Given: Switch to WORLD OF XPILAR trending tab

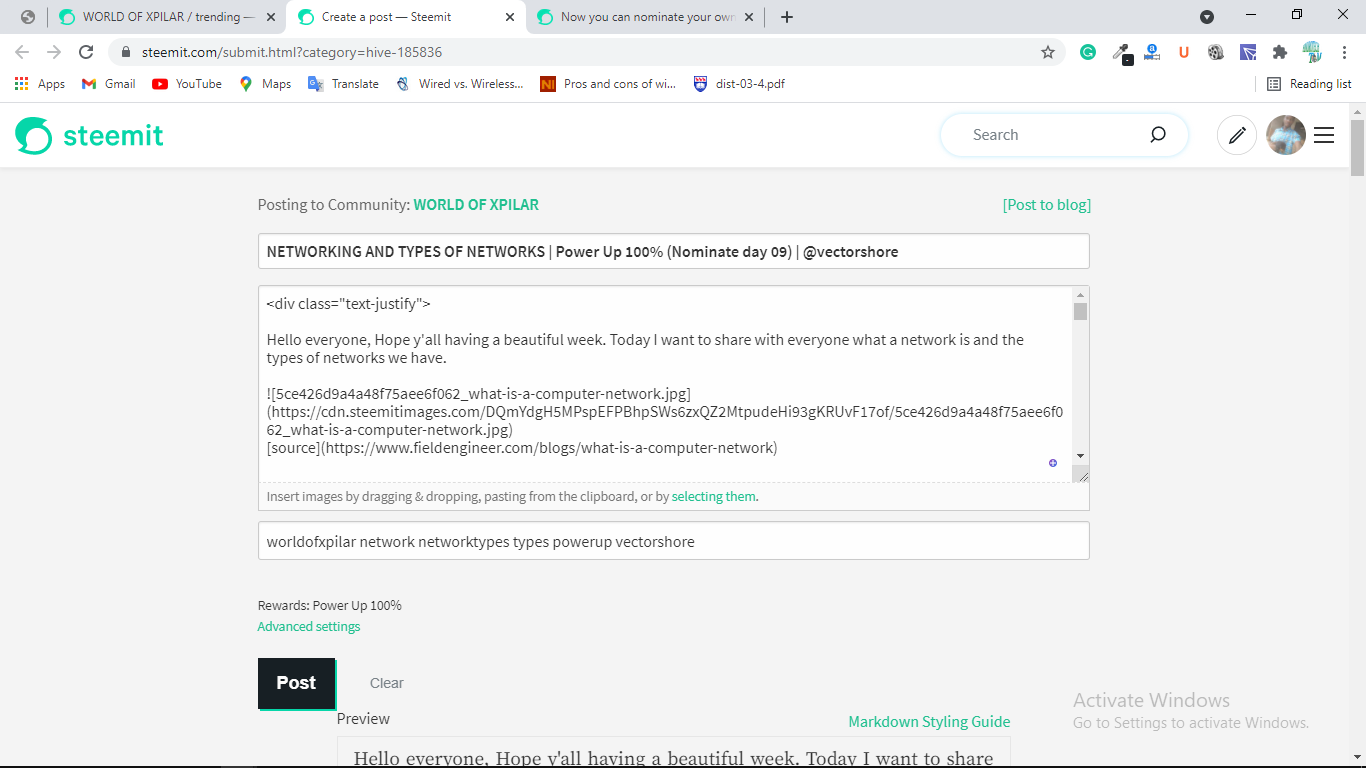Looking at the screenshot, I should point(165,17).
